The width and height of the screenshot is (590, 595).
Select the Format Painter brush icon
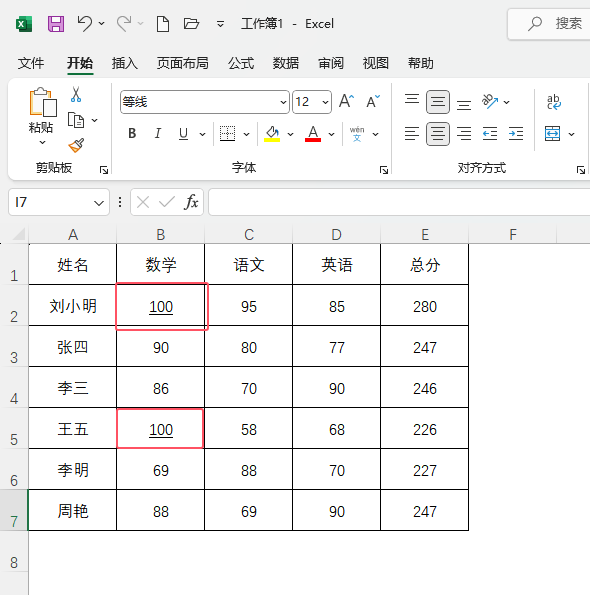point(76,145)
